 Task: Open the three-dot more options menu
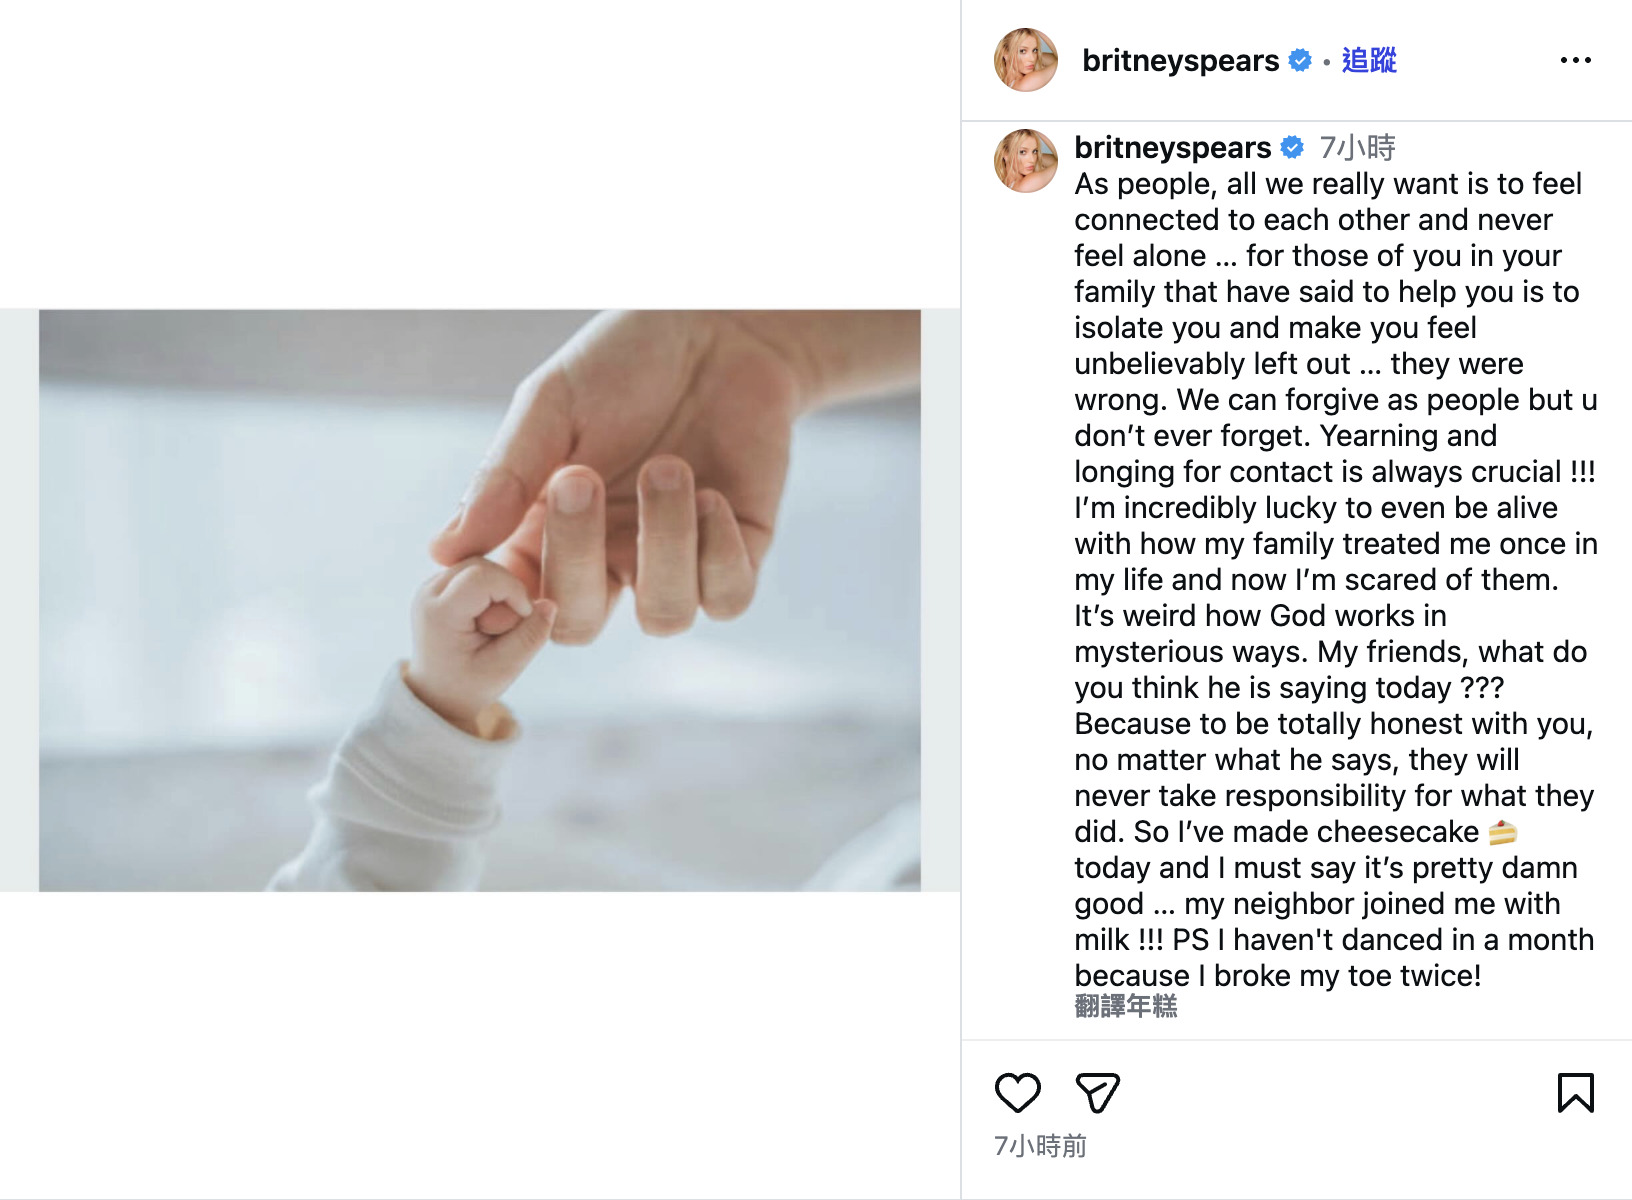[1575, 61]
